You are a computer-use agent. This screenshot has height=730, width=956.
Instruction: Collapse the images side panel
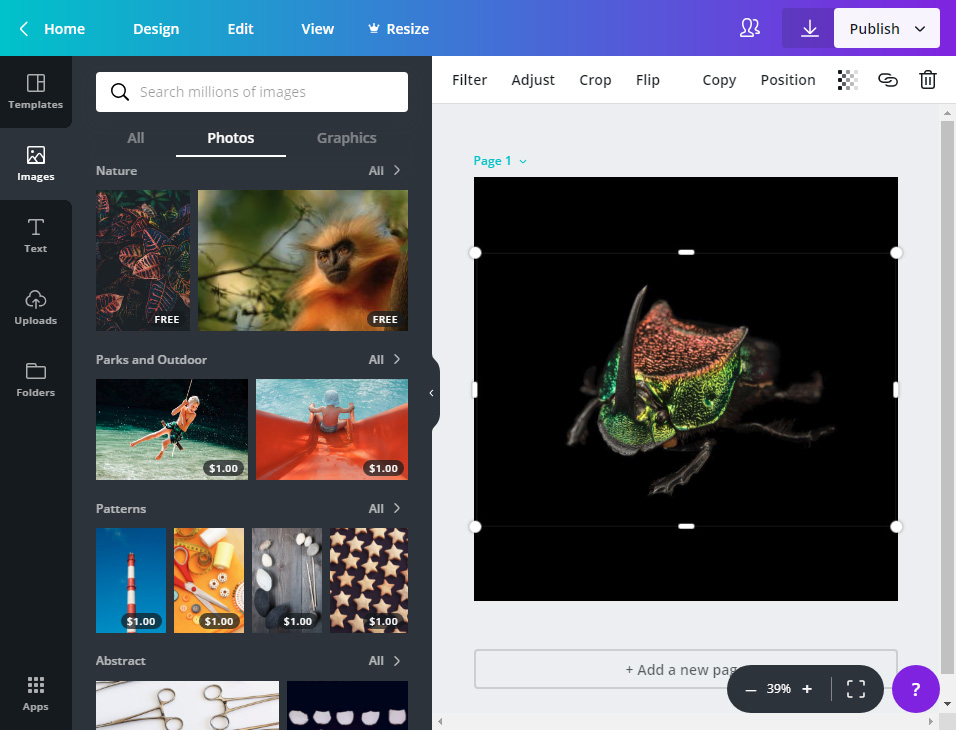pos(431,394)
